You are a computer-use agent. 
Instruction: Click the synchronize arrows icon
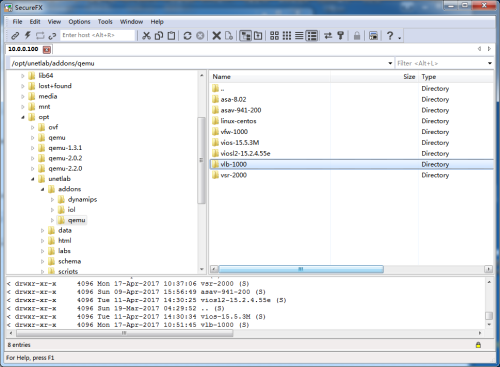point(328,35)
